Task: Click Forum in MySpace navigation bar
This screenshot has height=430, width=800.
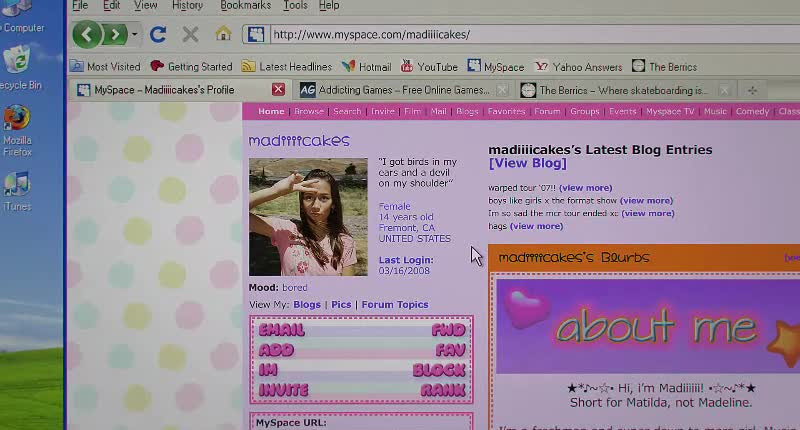Action: [547, 111]
